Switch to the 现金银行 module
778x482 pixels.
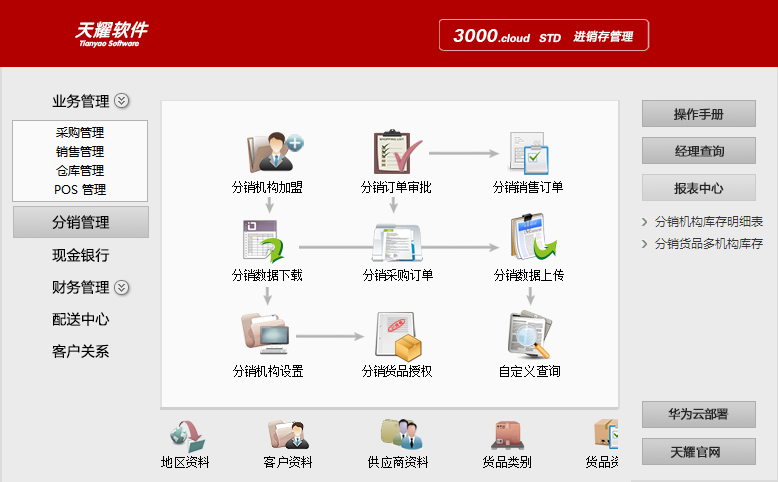(80, 255)
